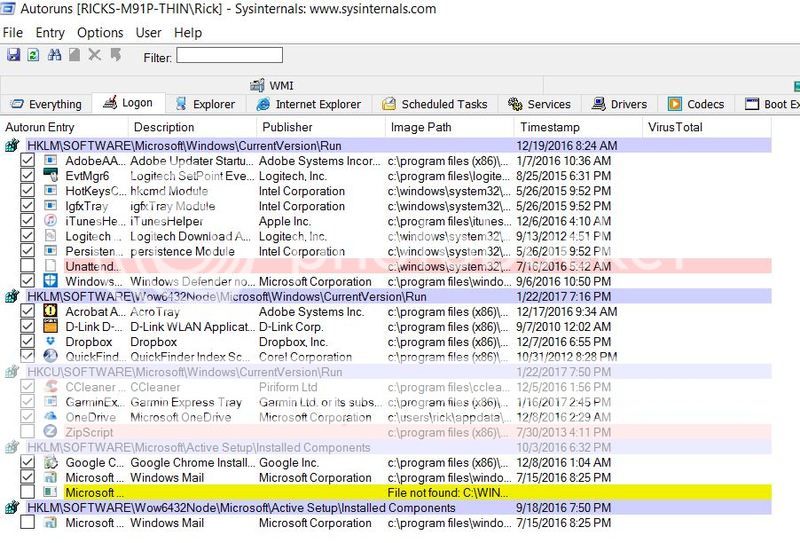Click the Delete X toolbar icon
The height and width of the screenshot is (543, 800).
94,55
